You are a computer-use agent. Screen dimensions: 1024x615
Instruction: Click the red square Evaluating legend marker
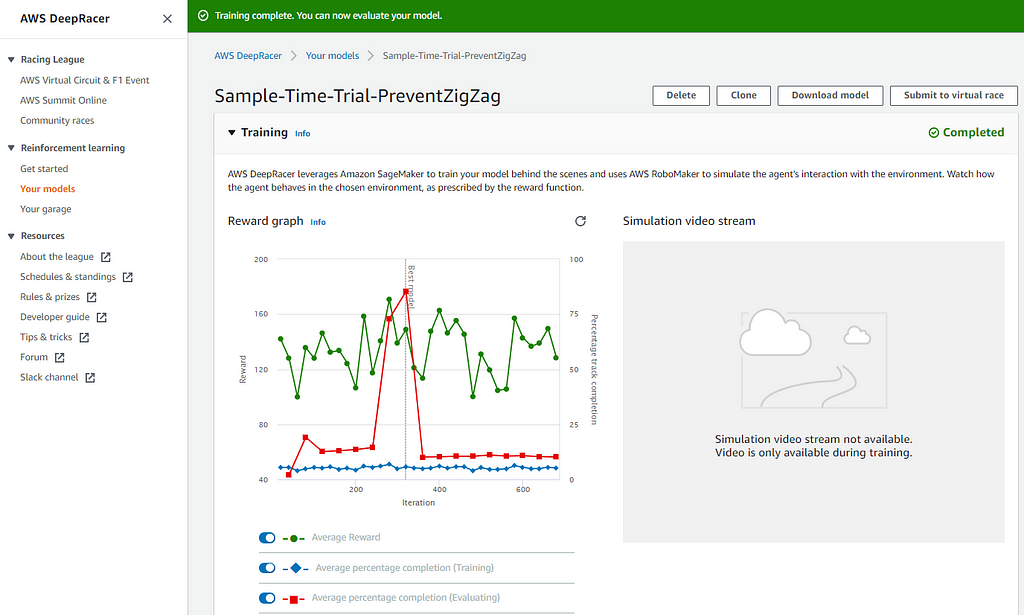click(294, 599)
